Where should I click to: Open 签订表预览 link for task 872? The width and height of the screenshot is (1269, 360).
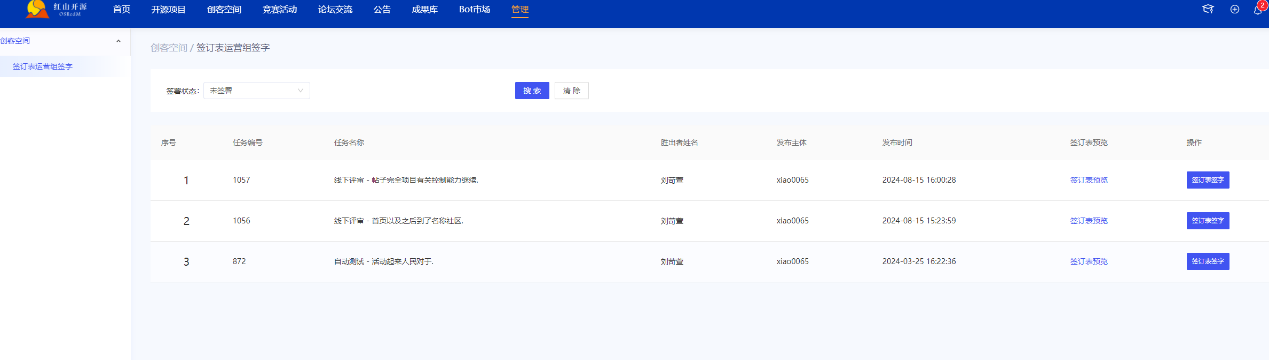click(x=1088, y=261)
